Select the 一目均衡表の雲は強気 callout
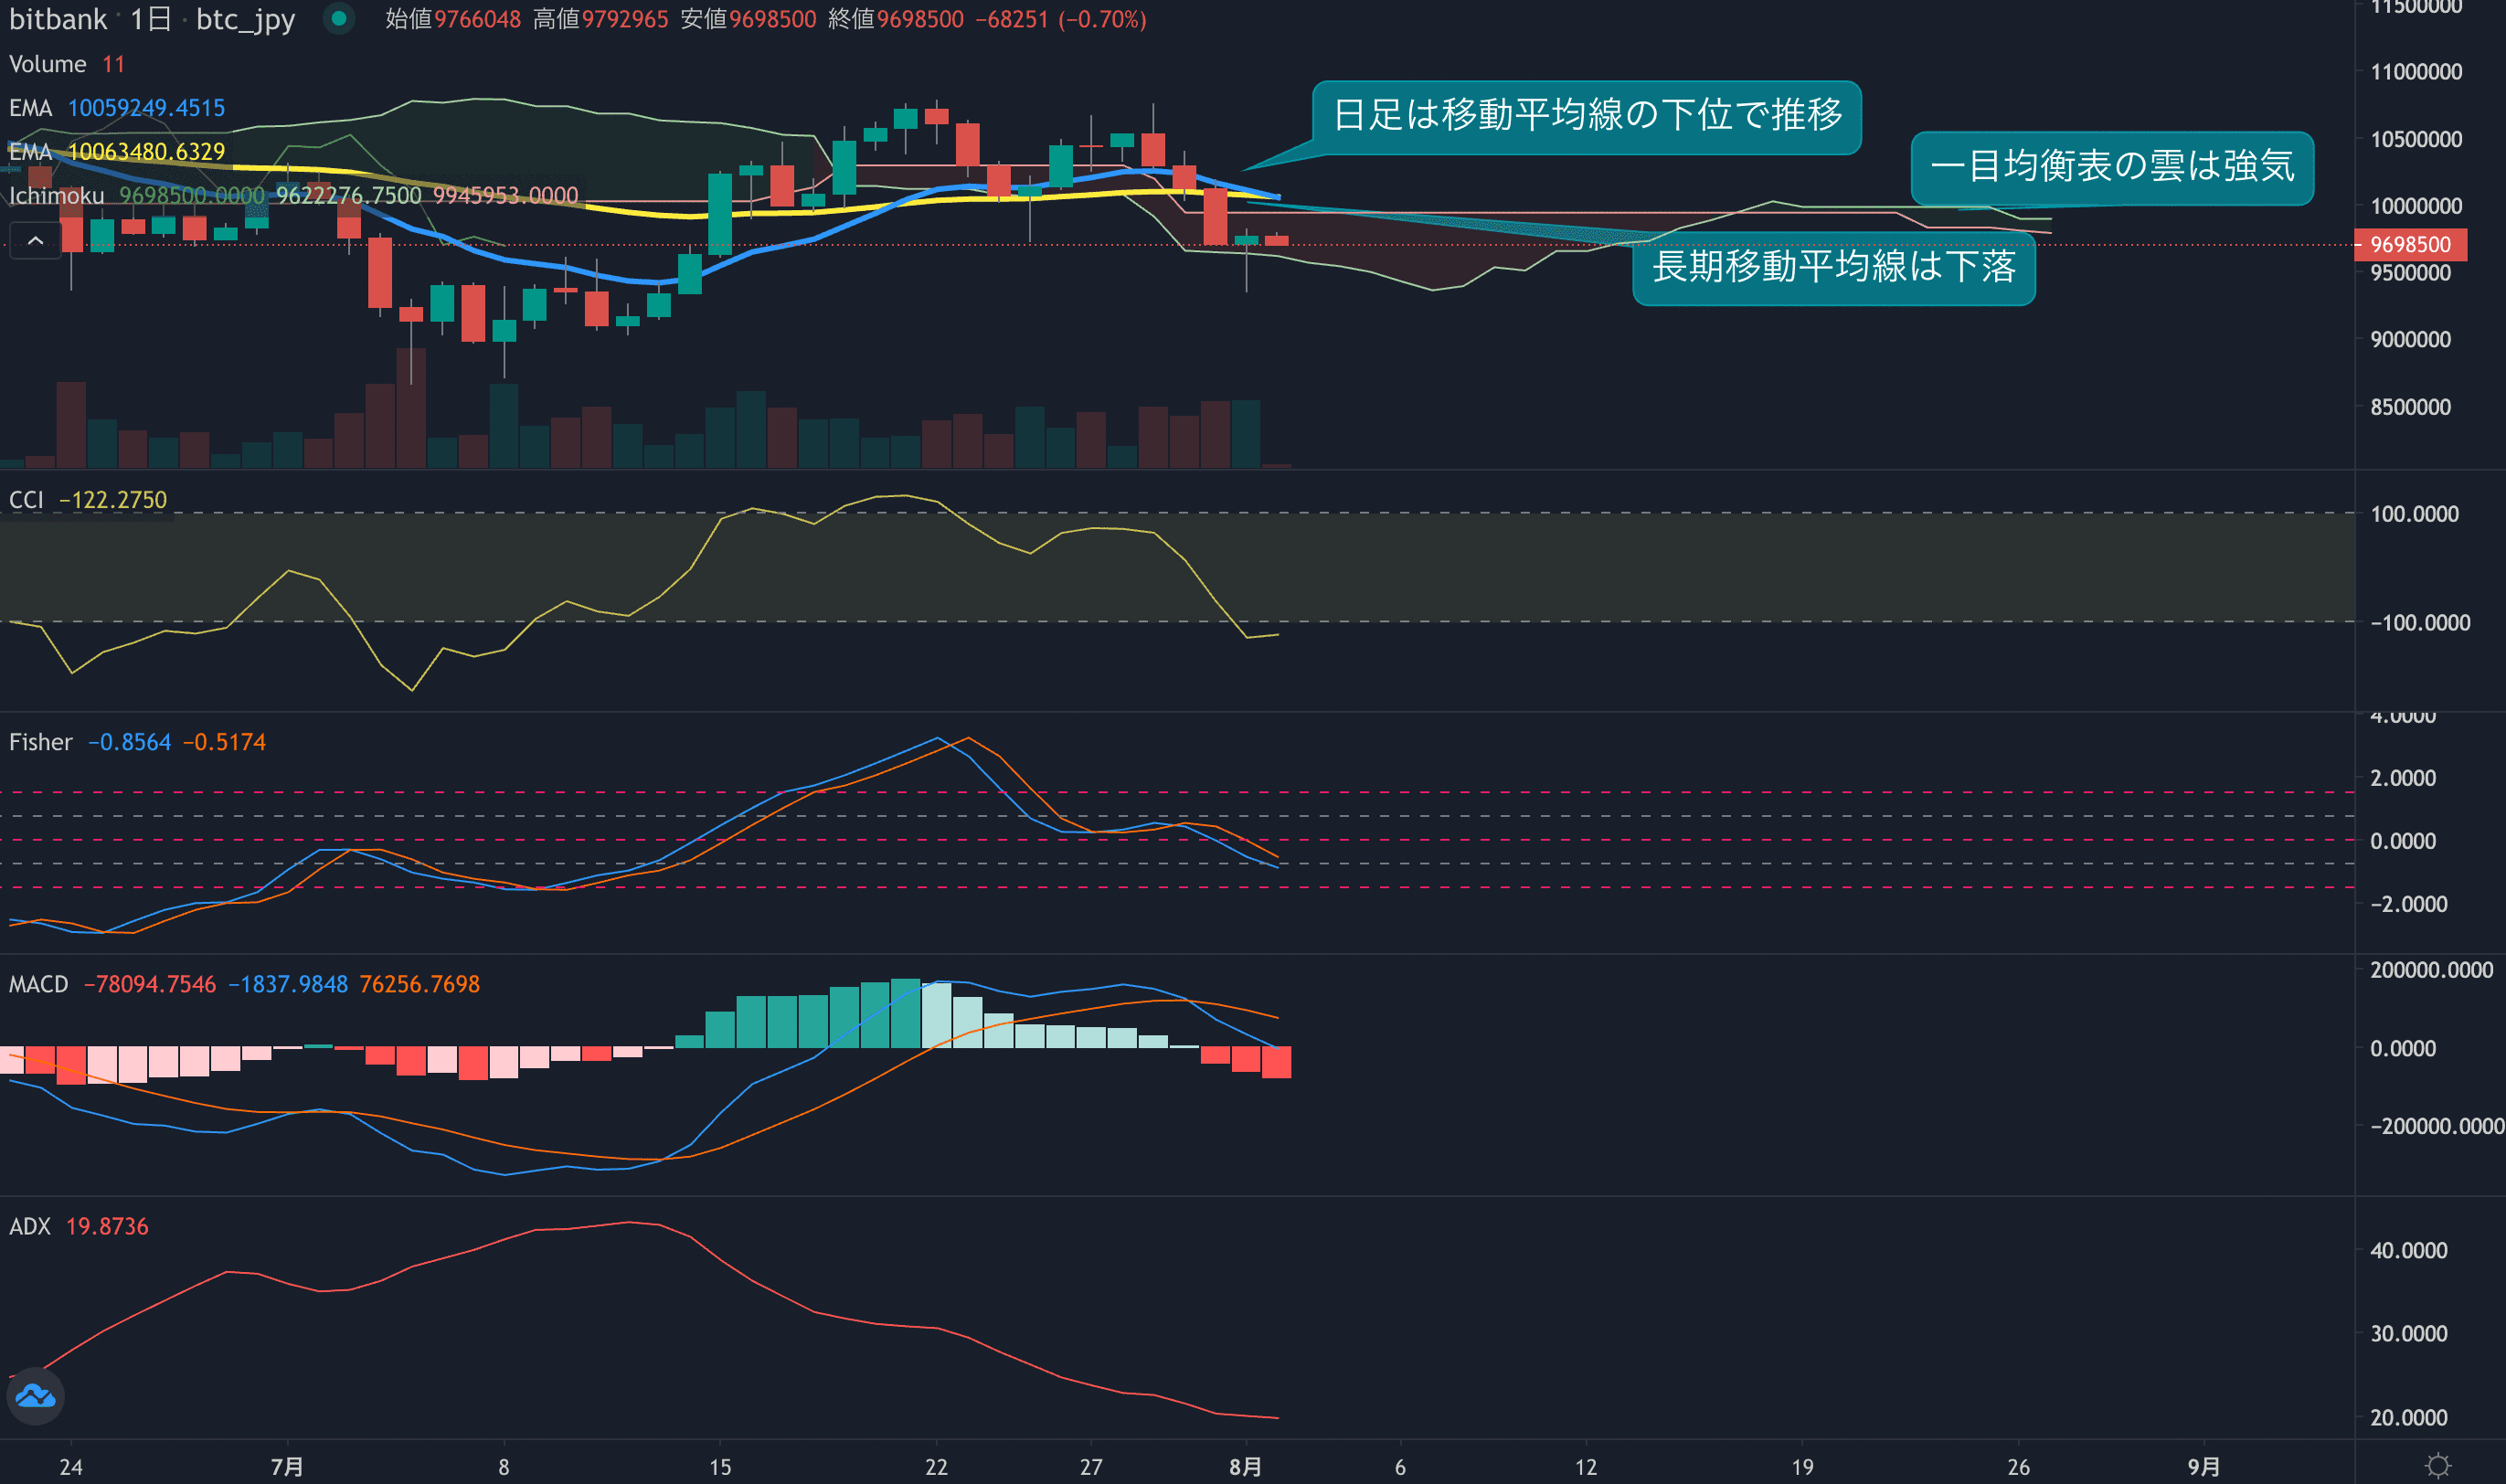This screenshot has width=2506, height=1484. pyautogui.click(x=2111, y=167)
